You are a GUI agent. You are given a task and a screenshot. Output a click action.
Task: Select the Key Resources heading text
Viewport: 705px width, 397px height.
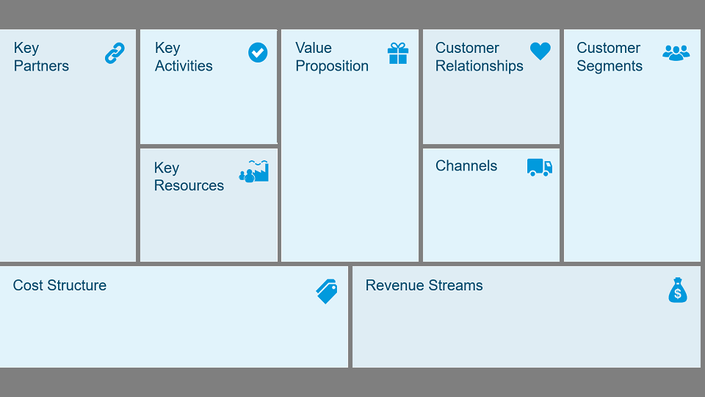coord(189,176)
